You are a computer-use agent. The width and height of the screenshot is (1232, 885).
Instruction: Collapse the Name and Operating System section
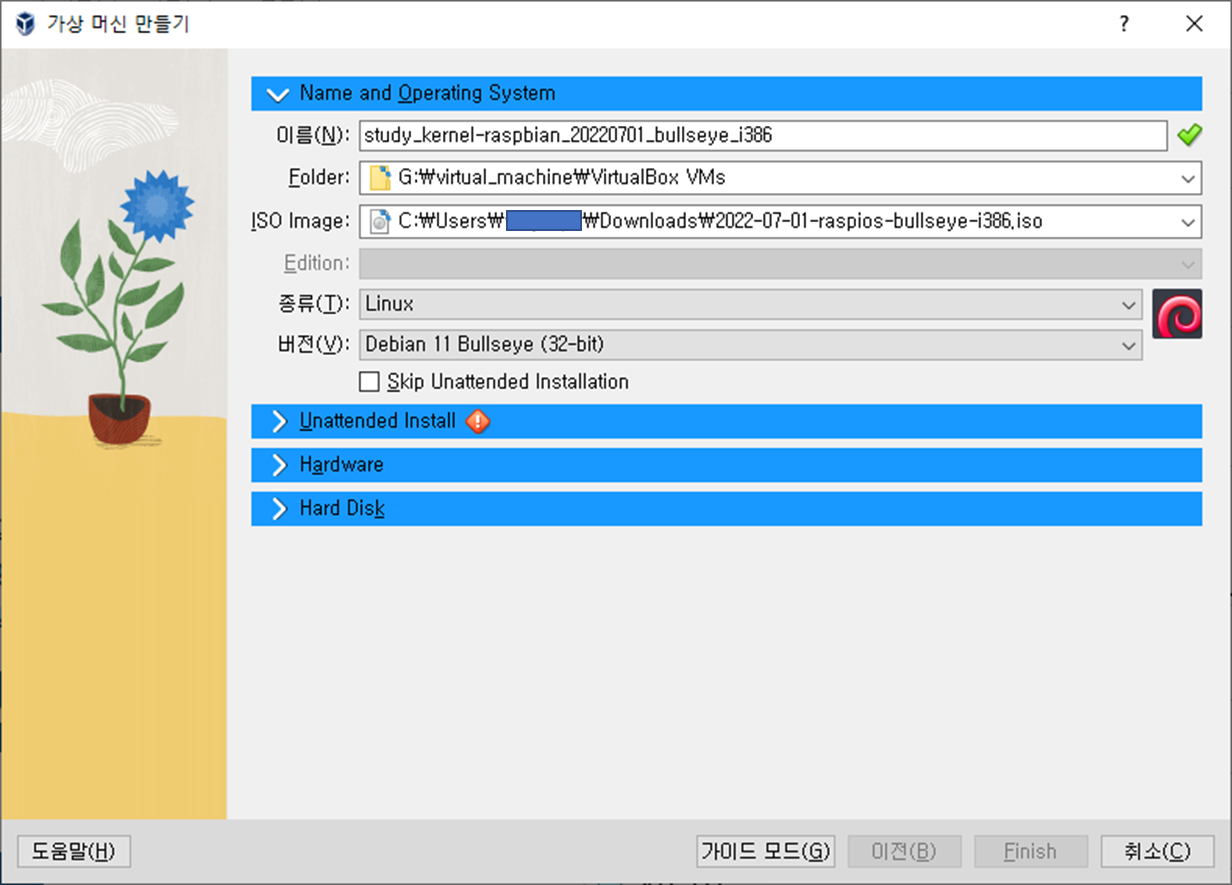[278, 94]
